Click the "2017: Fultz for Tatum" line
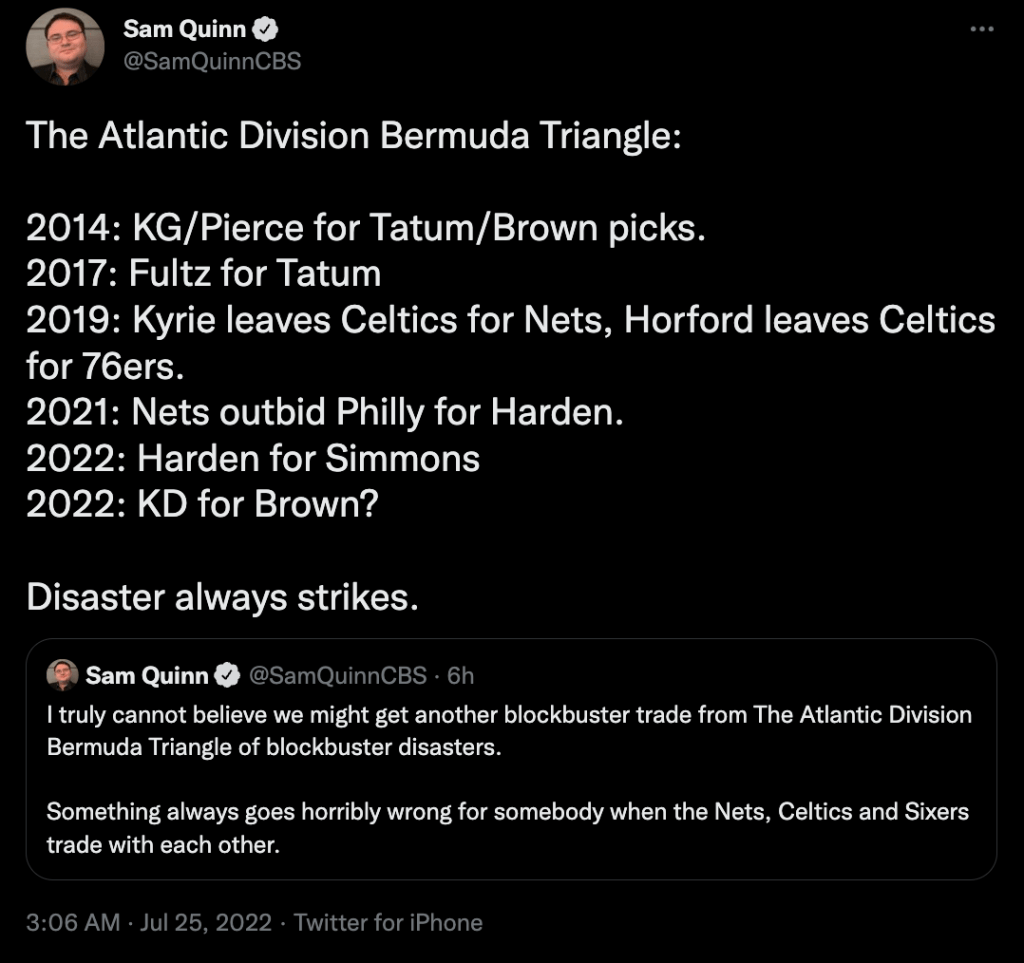Image resolution: width=1024 pixels, height=963 pixels. [x=204, y=273]
